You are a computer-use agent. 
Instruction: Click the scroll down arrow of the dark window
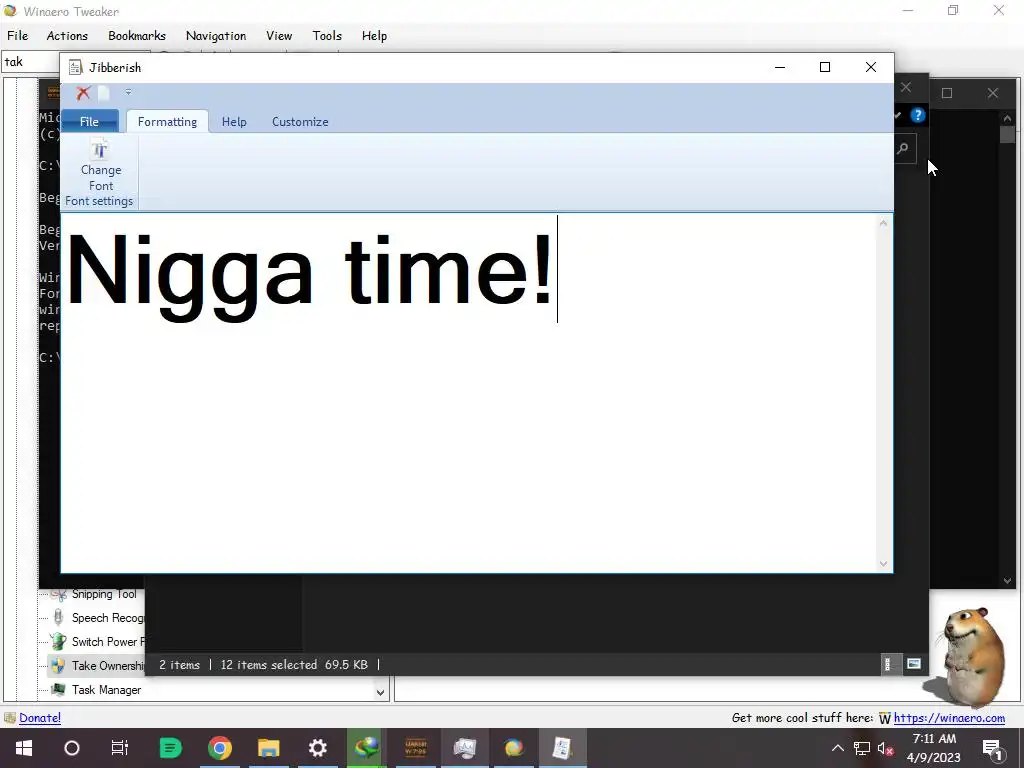[1007, 581]
